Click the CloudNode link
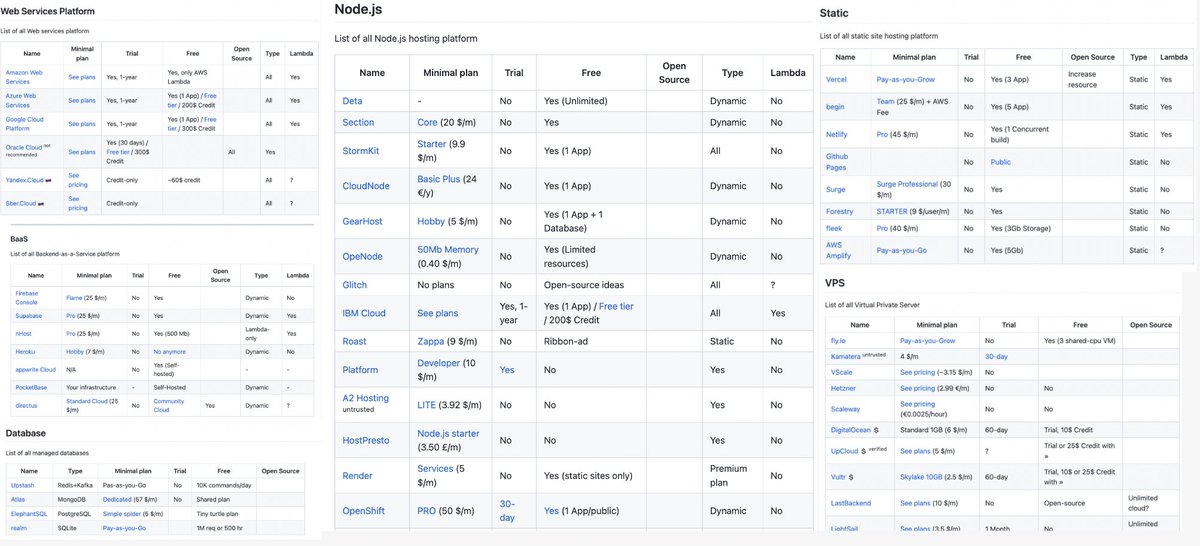 366,185
